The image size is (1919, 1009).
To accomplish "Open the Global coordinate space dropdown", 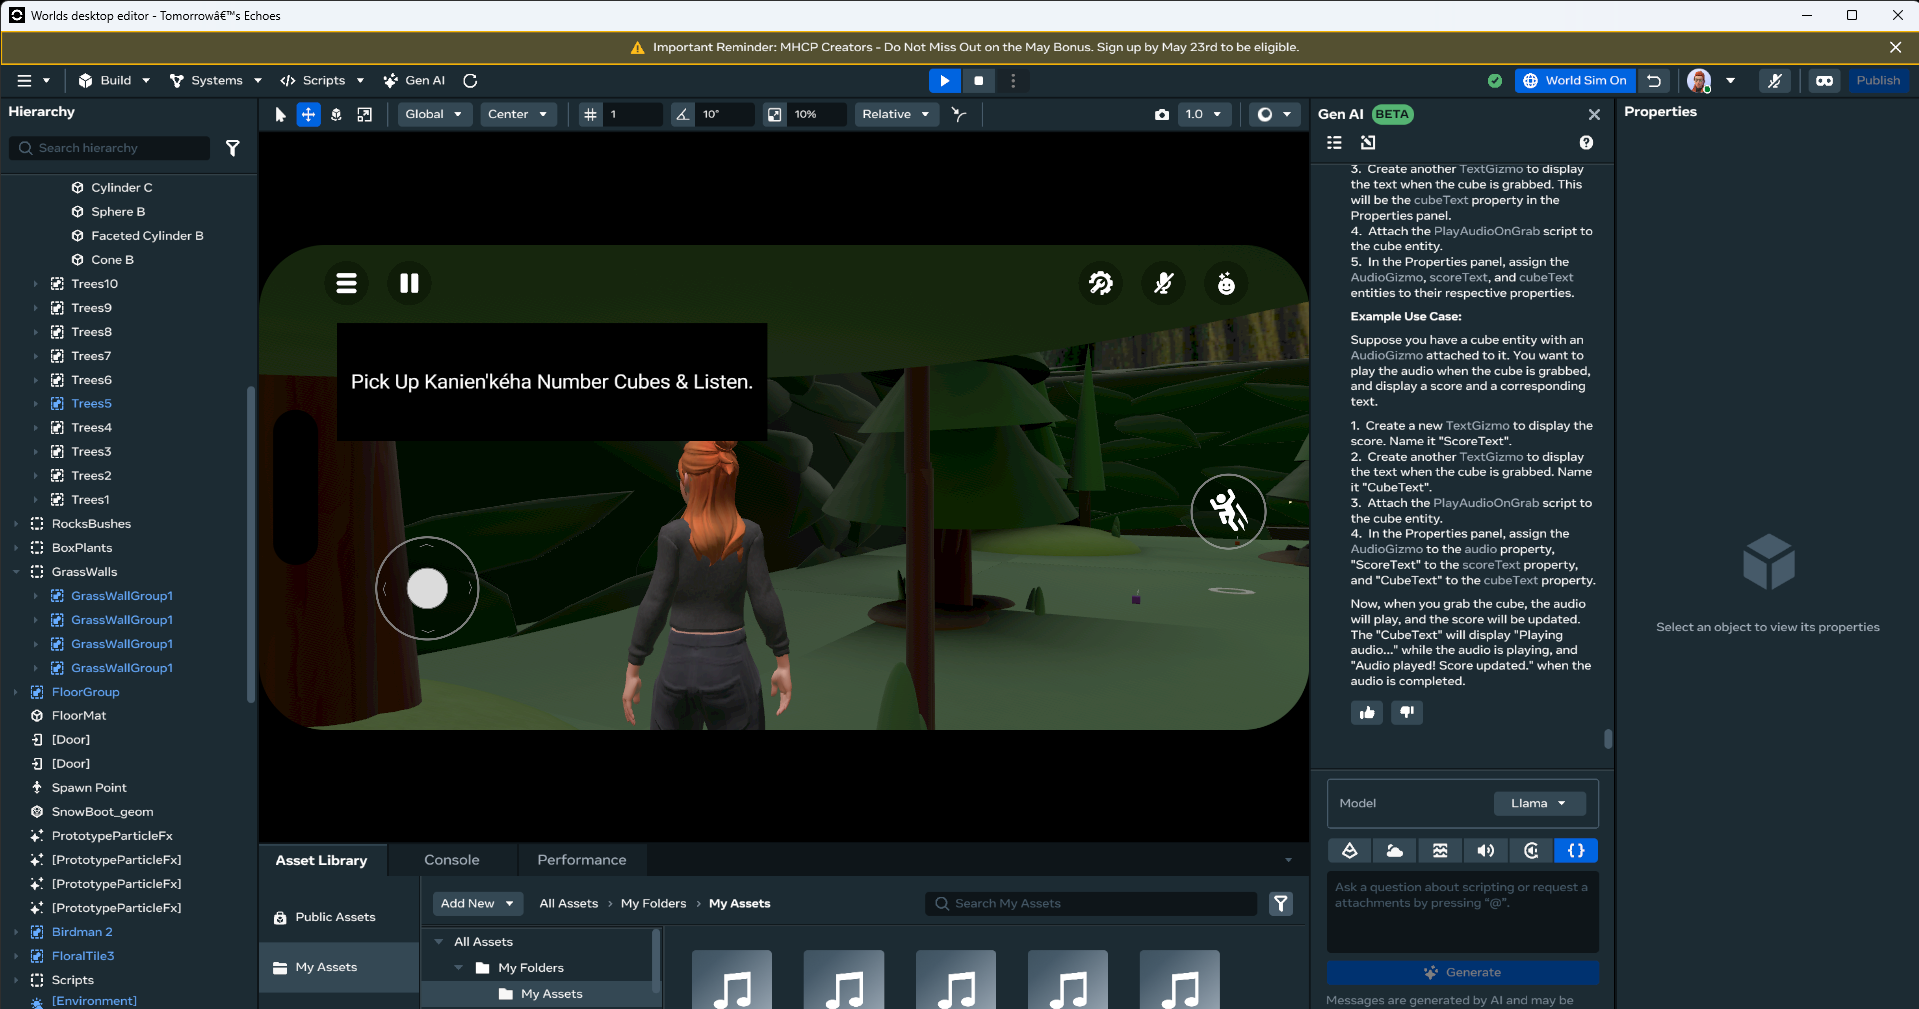I will (x=433, y=115).
